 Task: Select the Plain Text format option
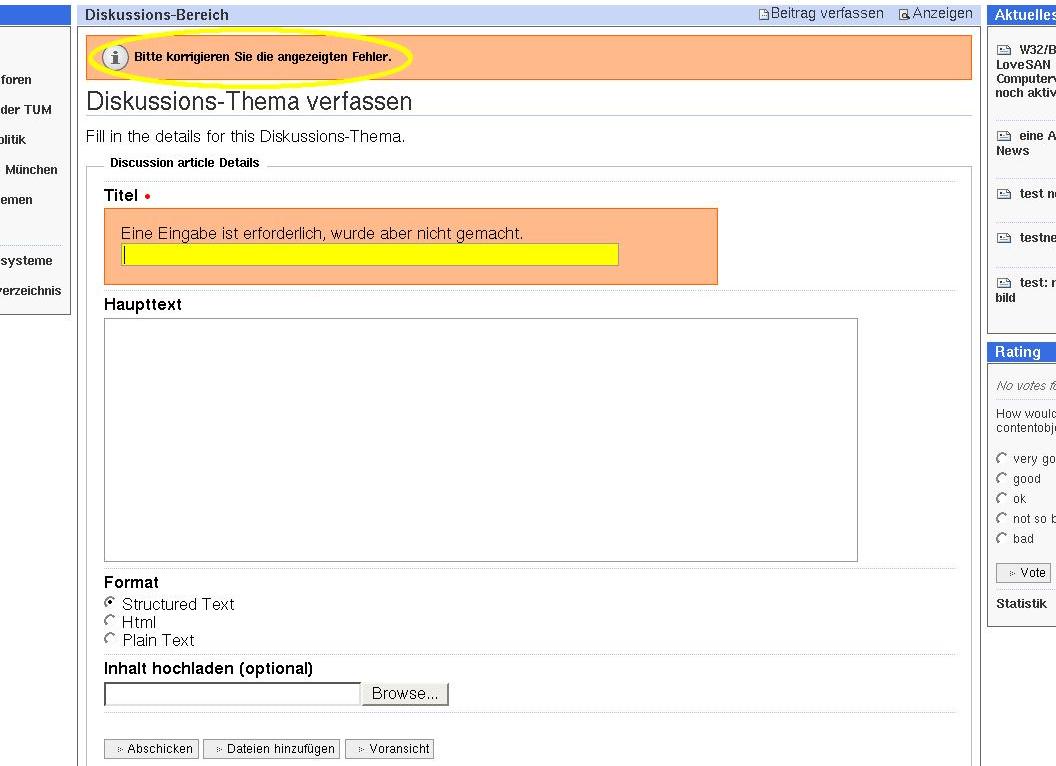[110, 639]
